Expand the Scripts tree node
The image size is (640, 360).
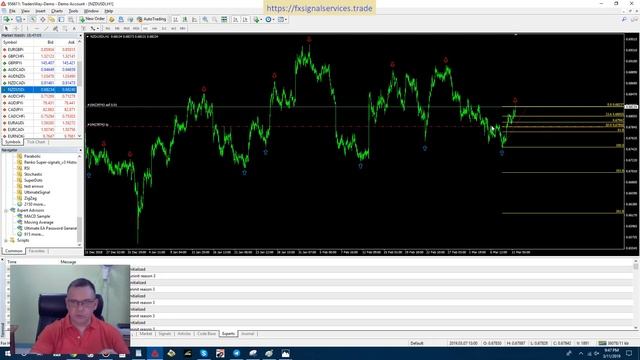(x=7, y=240)
